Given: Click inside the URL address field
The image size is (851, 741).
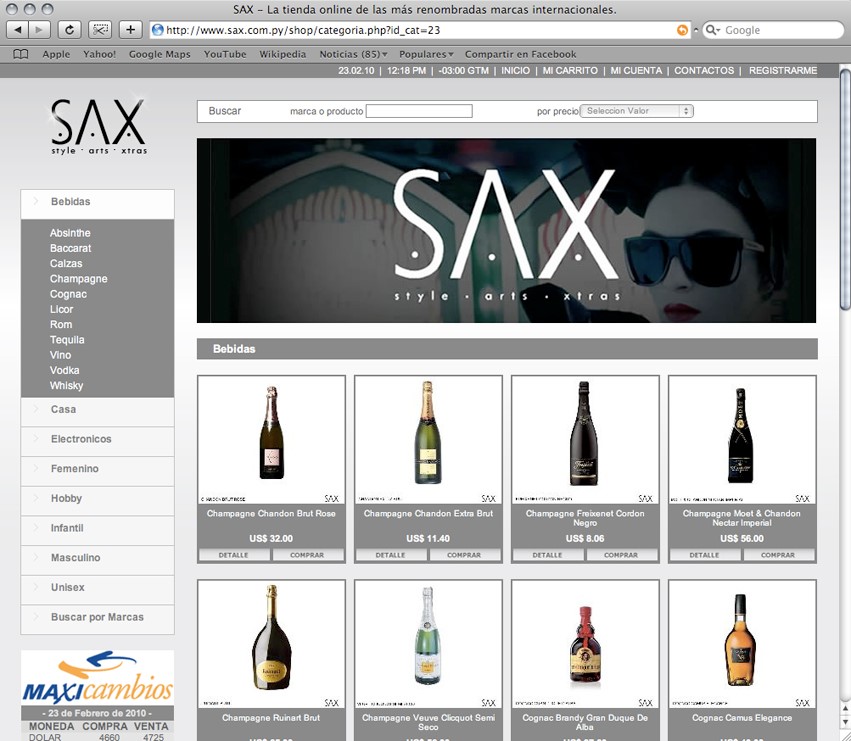Looking at the screenshot, I should tap(418, 30).
